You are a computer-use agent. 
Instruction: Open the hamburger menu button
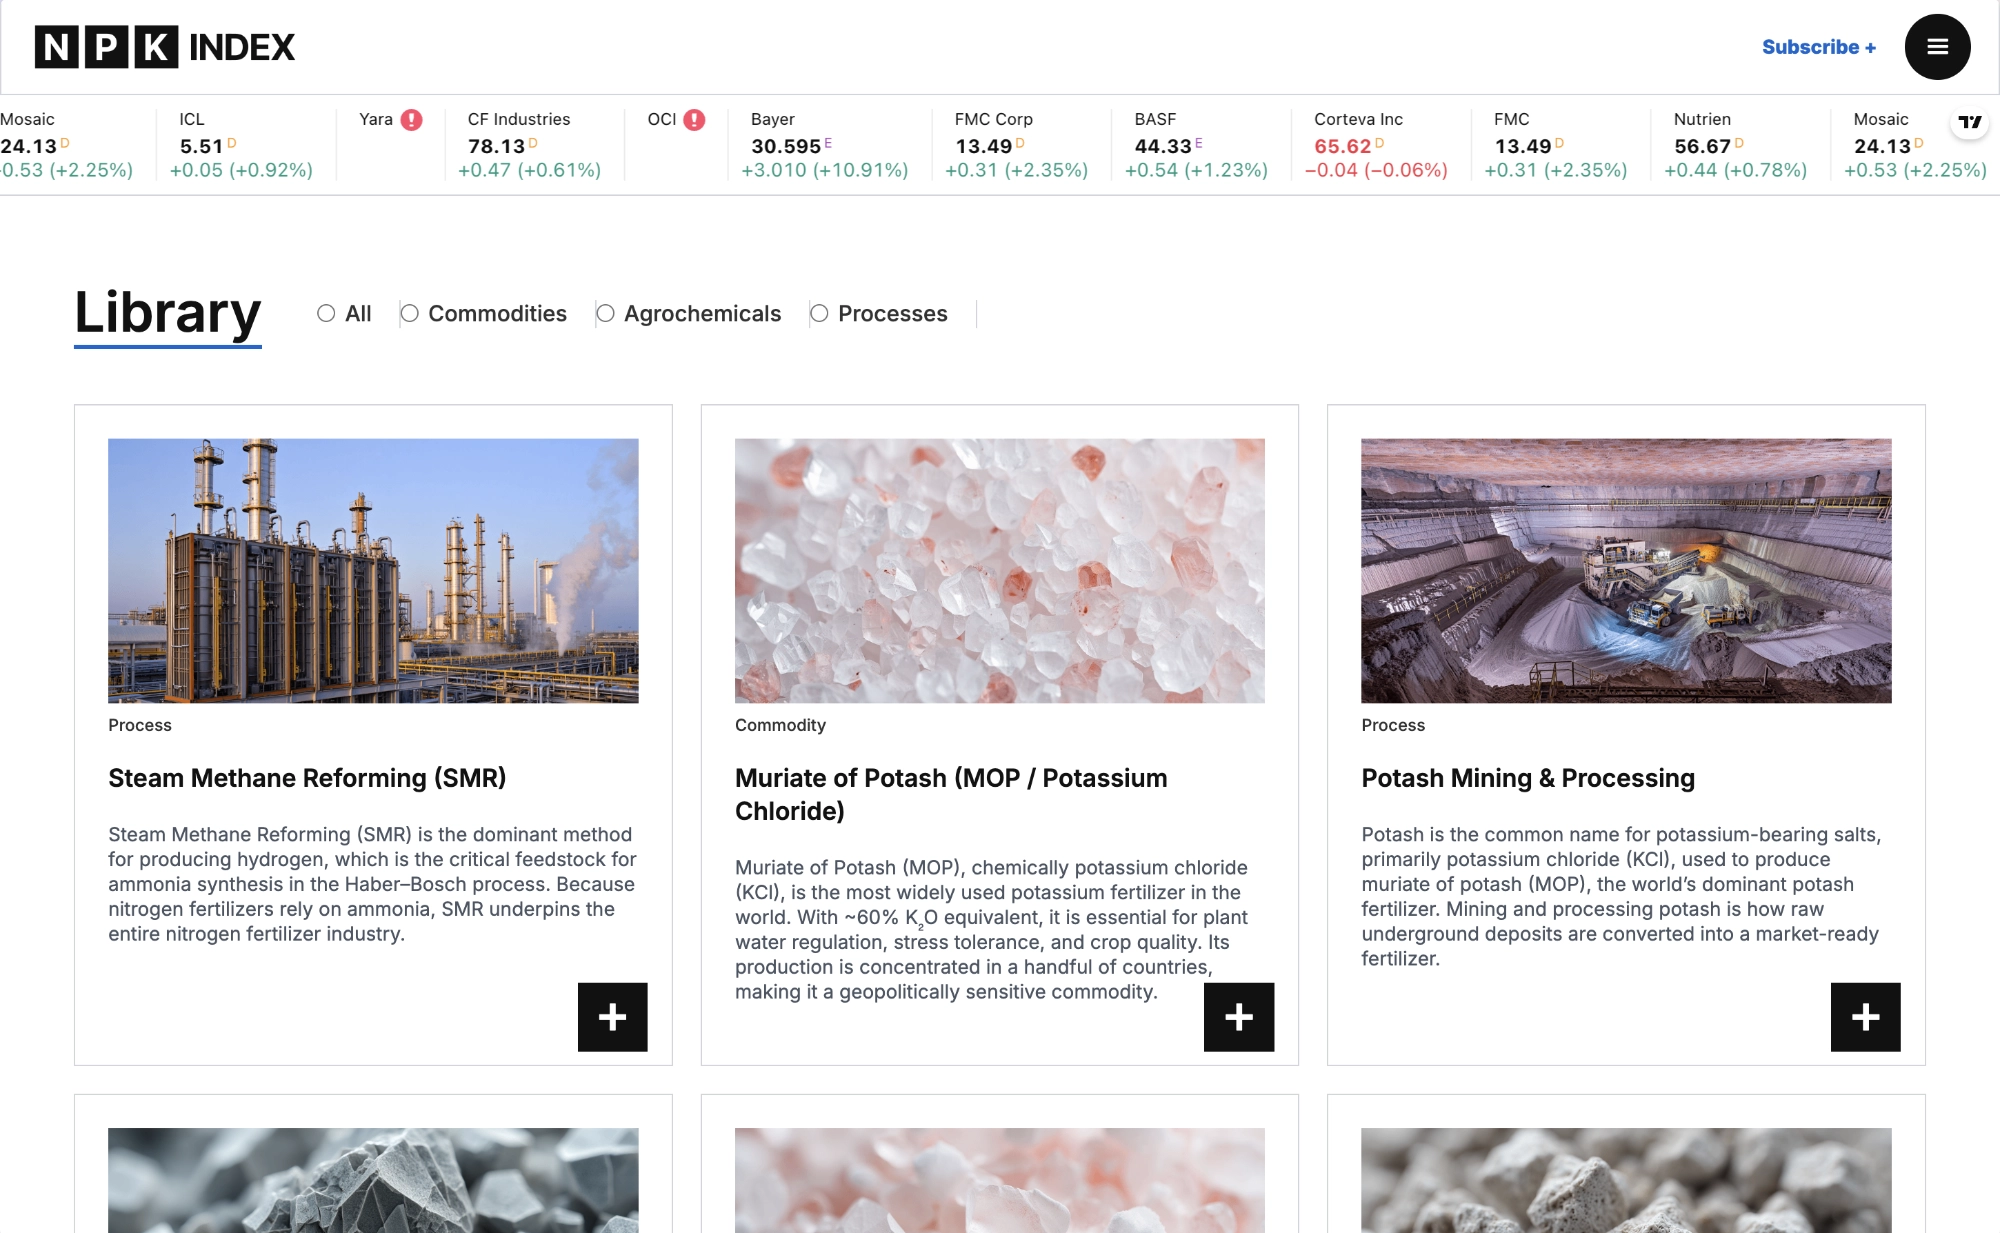pyautogui.click(x=1937, y=47)
